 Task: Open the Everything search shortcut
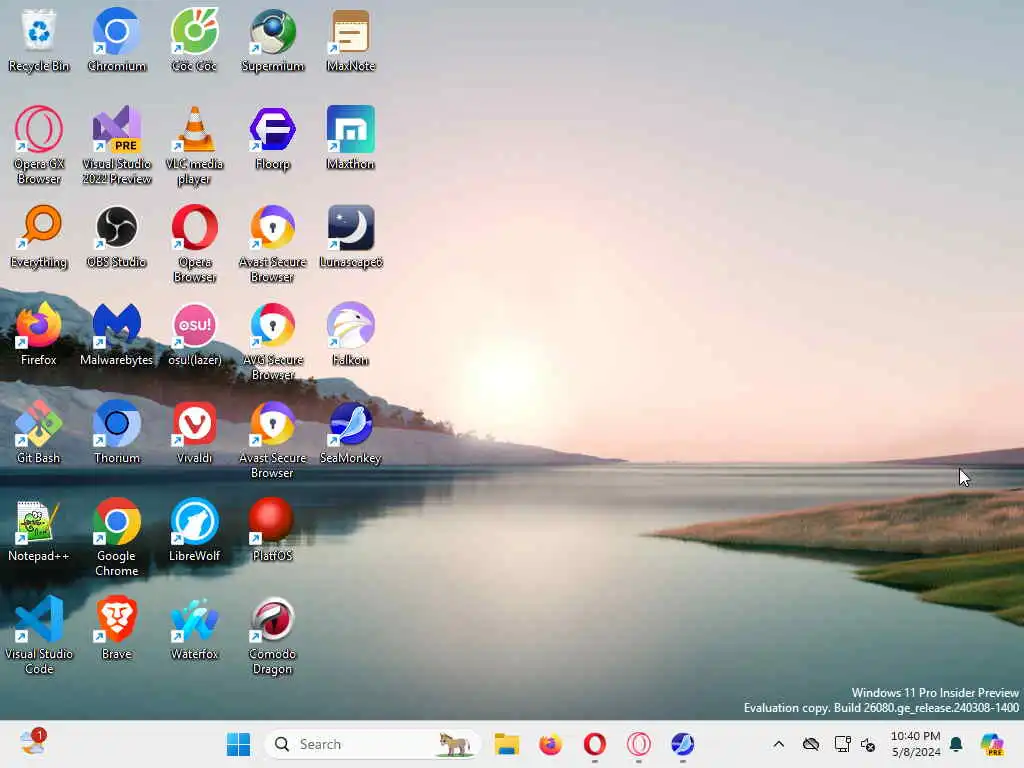[x=39, y=236]
